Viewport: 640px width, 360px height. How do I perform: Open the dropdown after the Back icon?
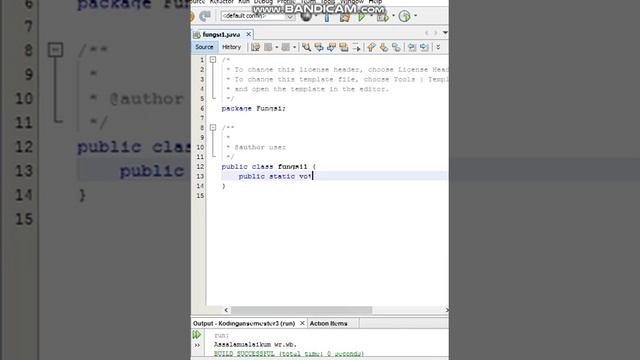point(276,47)
